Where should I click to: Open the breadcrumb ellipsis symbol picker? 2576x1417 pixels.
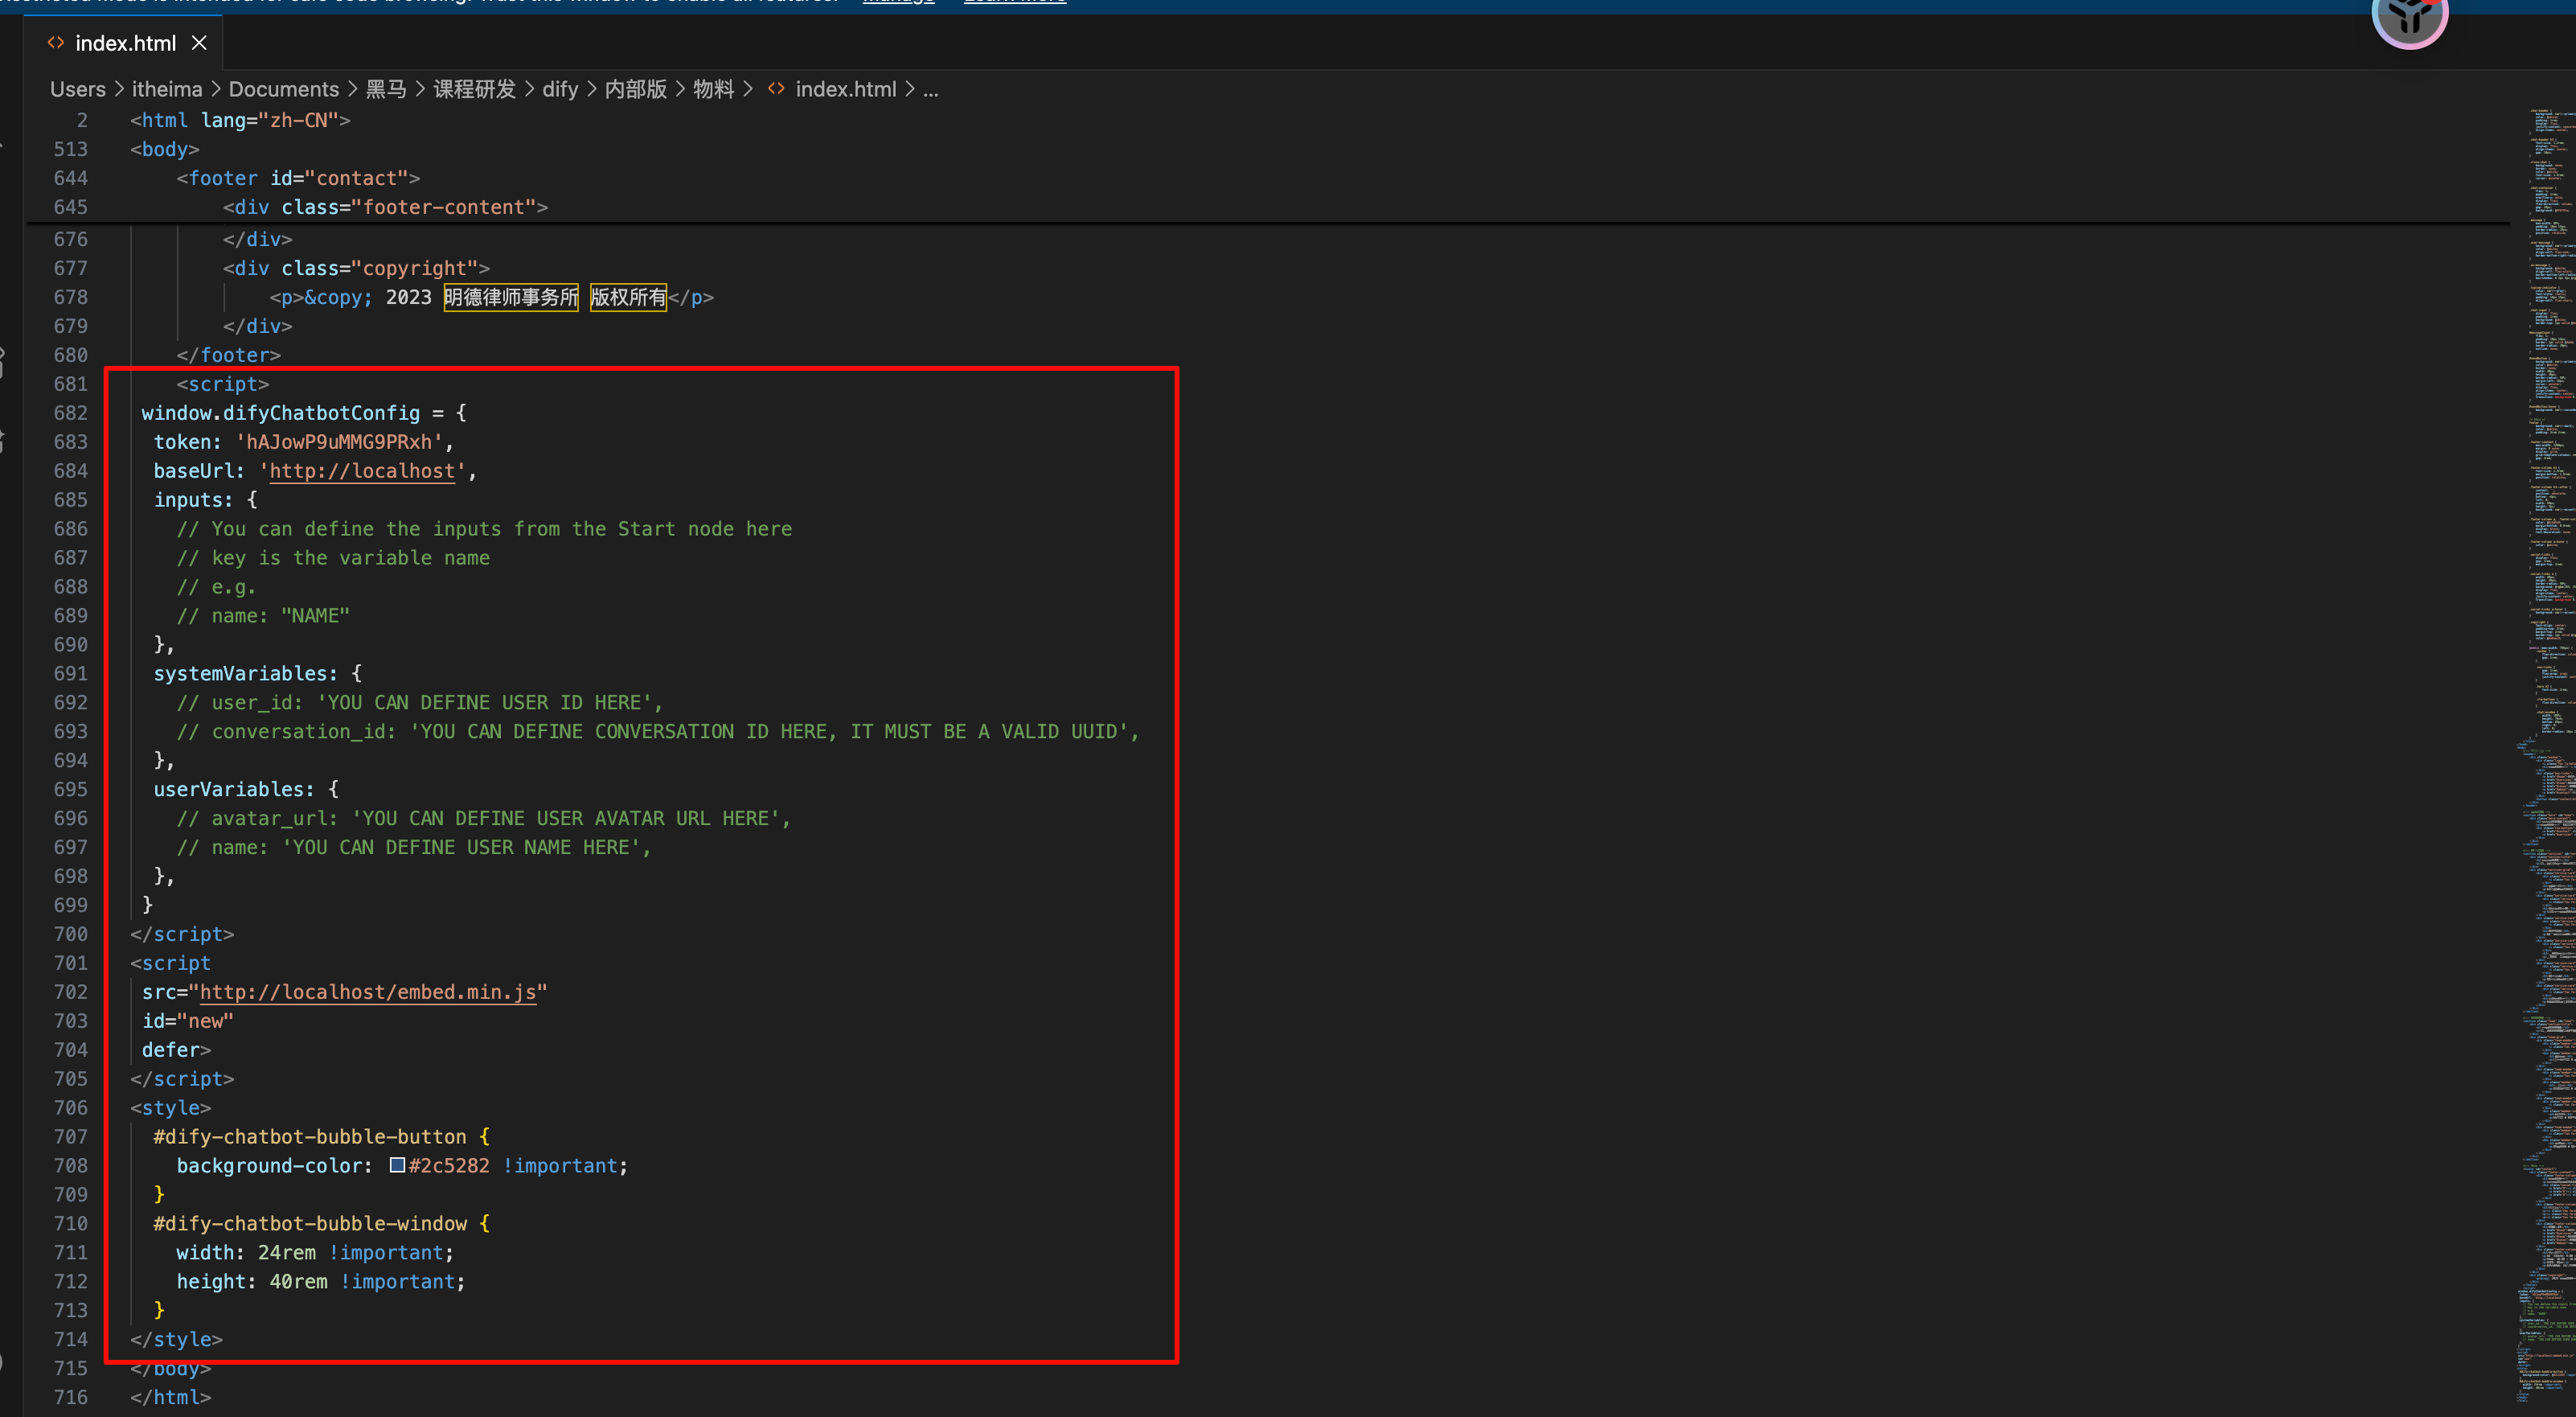pyautogui.click(x=931, y=89)
